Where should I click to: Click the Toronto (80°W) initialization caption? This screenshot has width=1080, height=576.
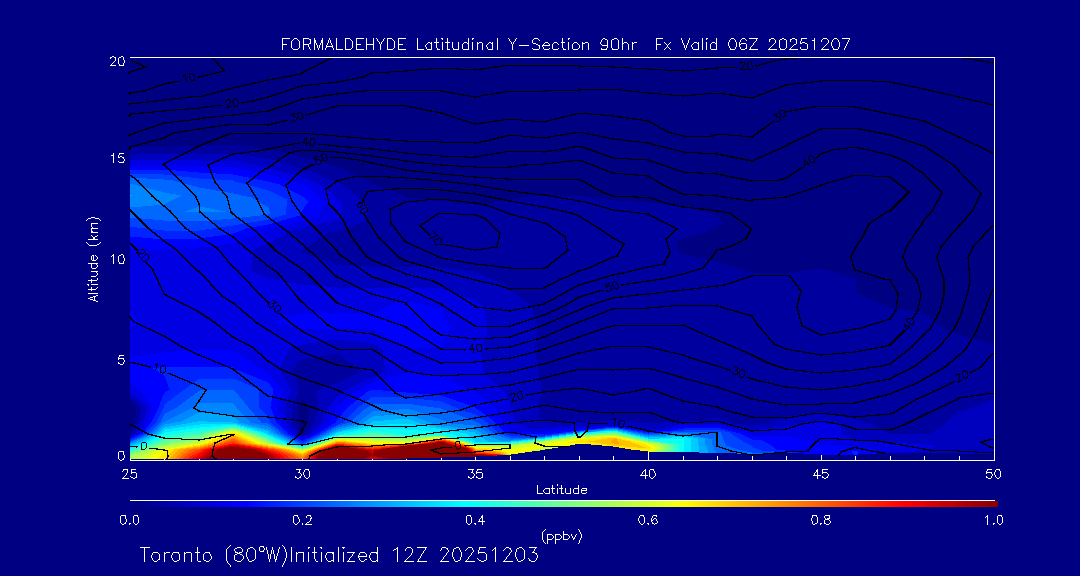[339, 555]
